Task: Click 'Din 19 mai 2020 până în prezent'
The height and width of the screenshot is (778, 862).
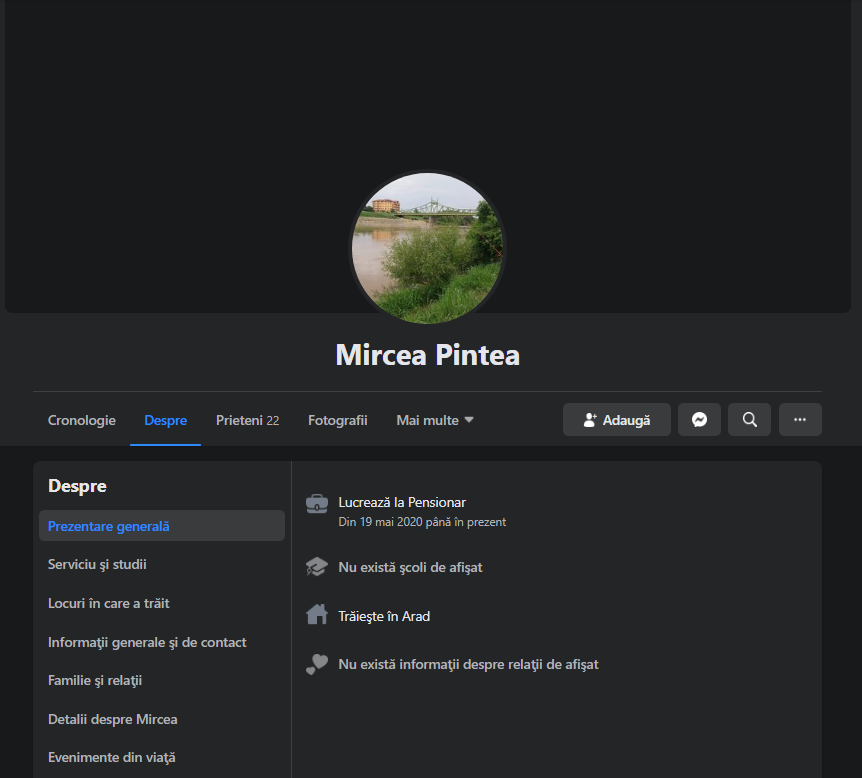Action: click(x=422, y=522)
